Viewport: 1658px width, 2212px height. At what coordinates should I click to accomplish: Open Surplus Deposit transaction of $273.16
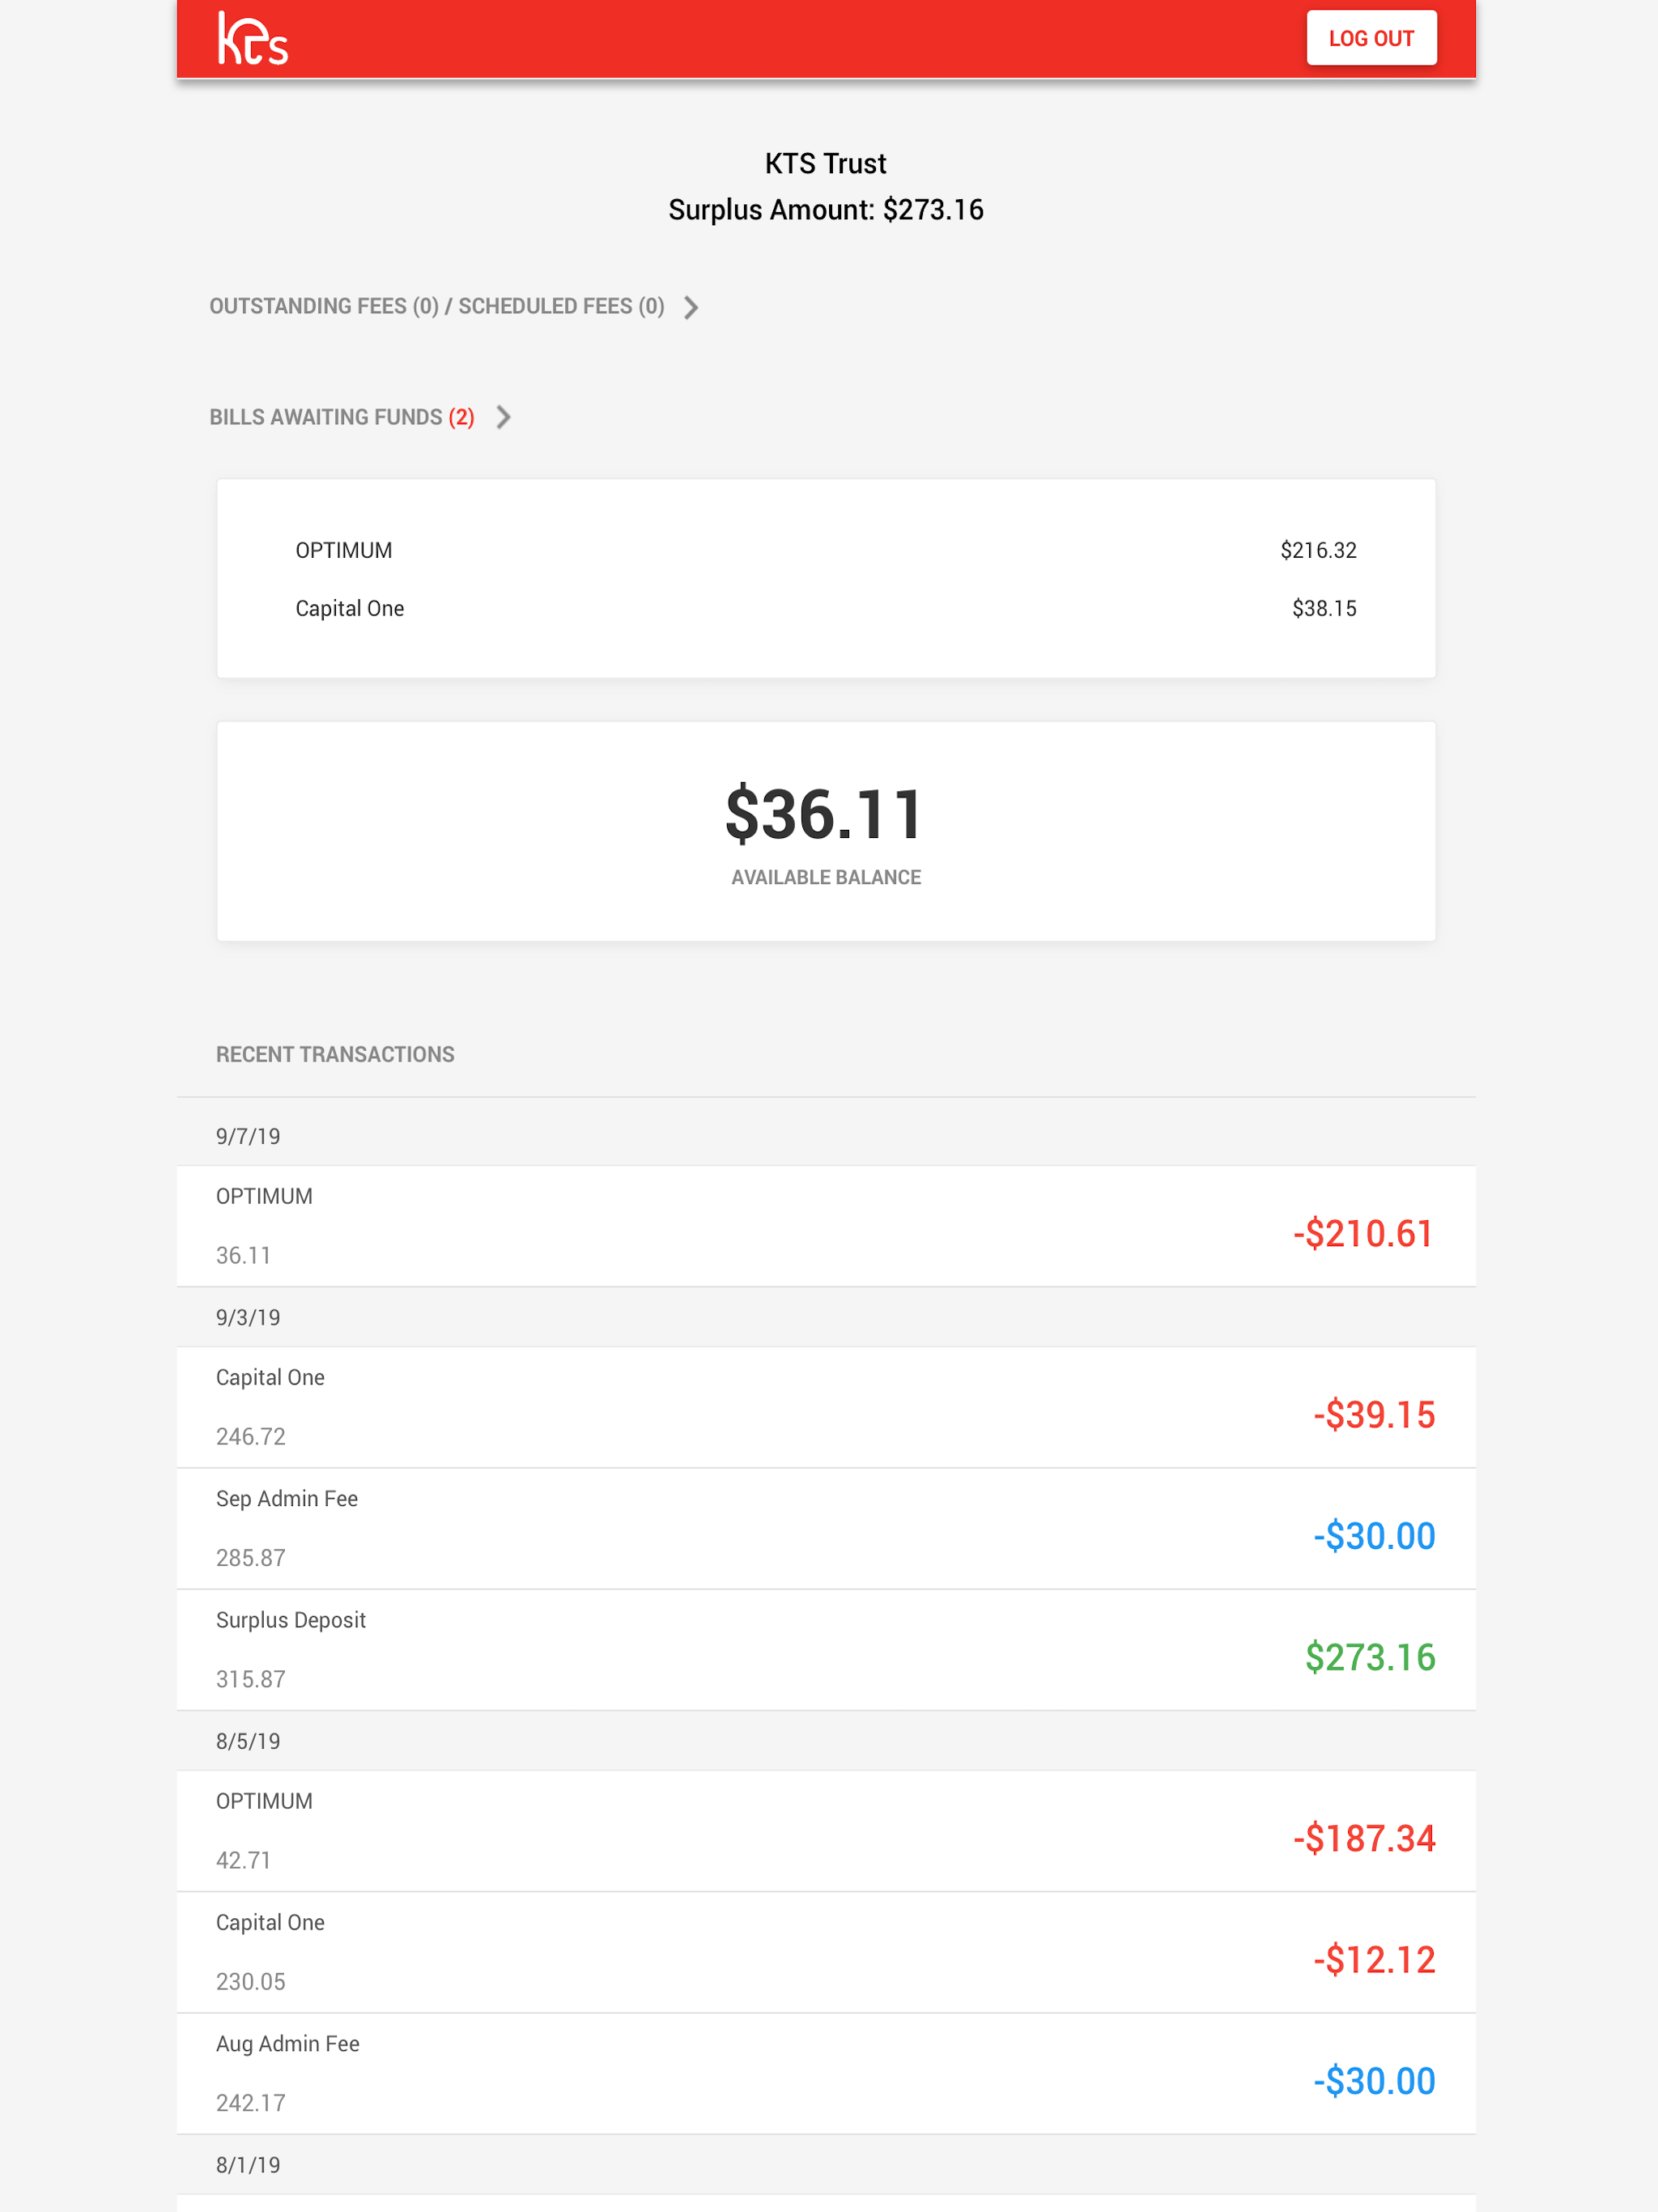(826, 1650)
